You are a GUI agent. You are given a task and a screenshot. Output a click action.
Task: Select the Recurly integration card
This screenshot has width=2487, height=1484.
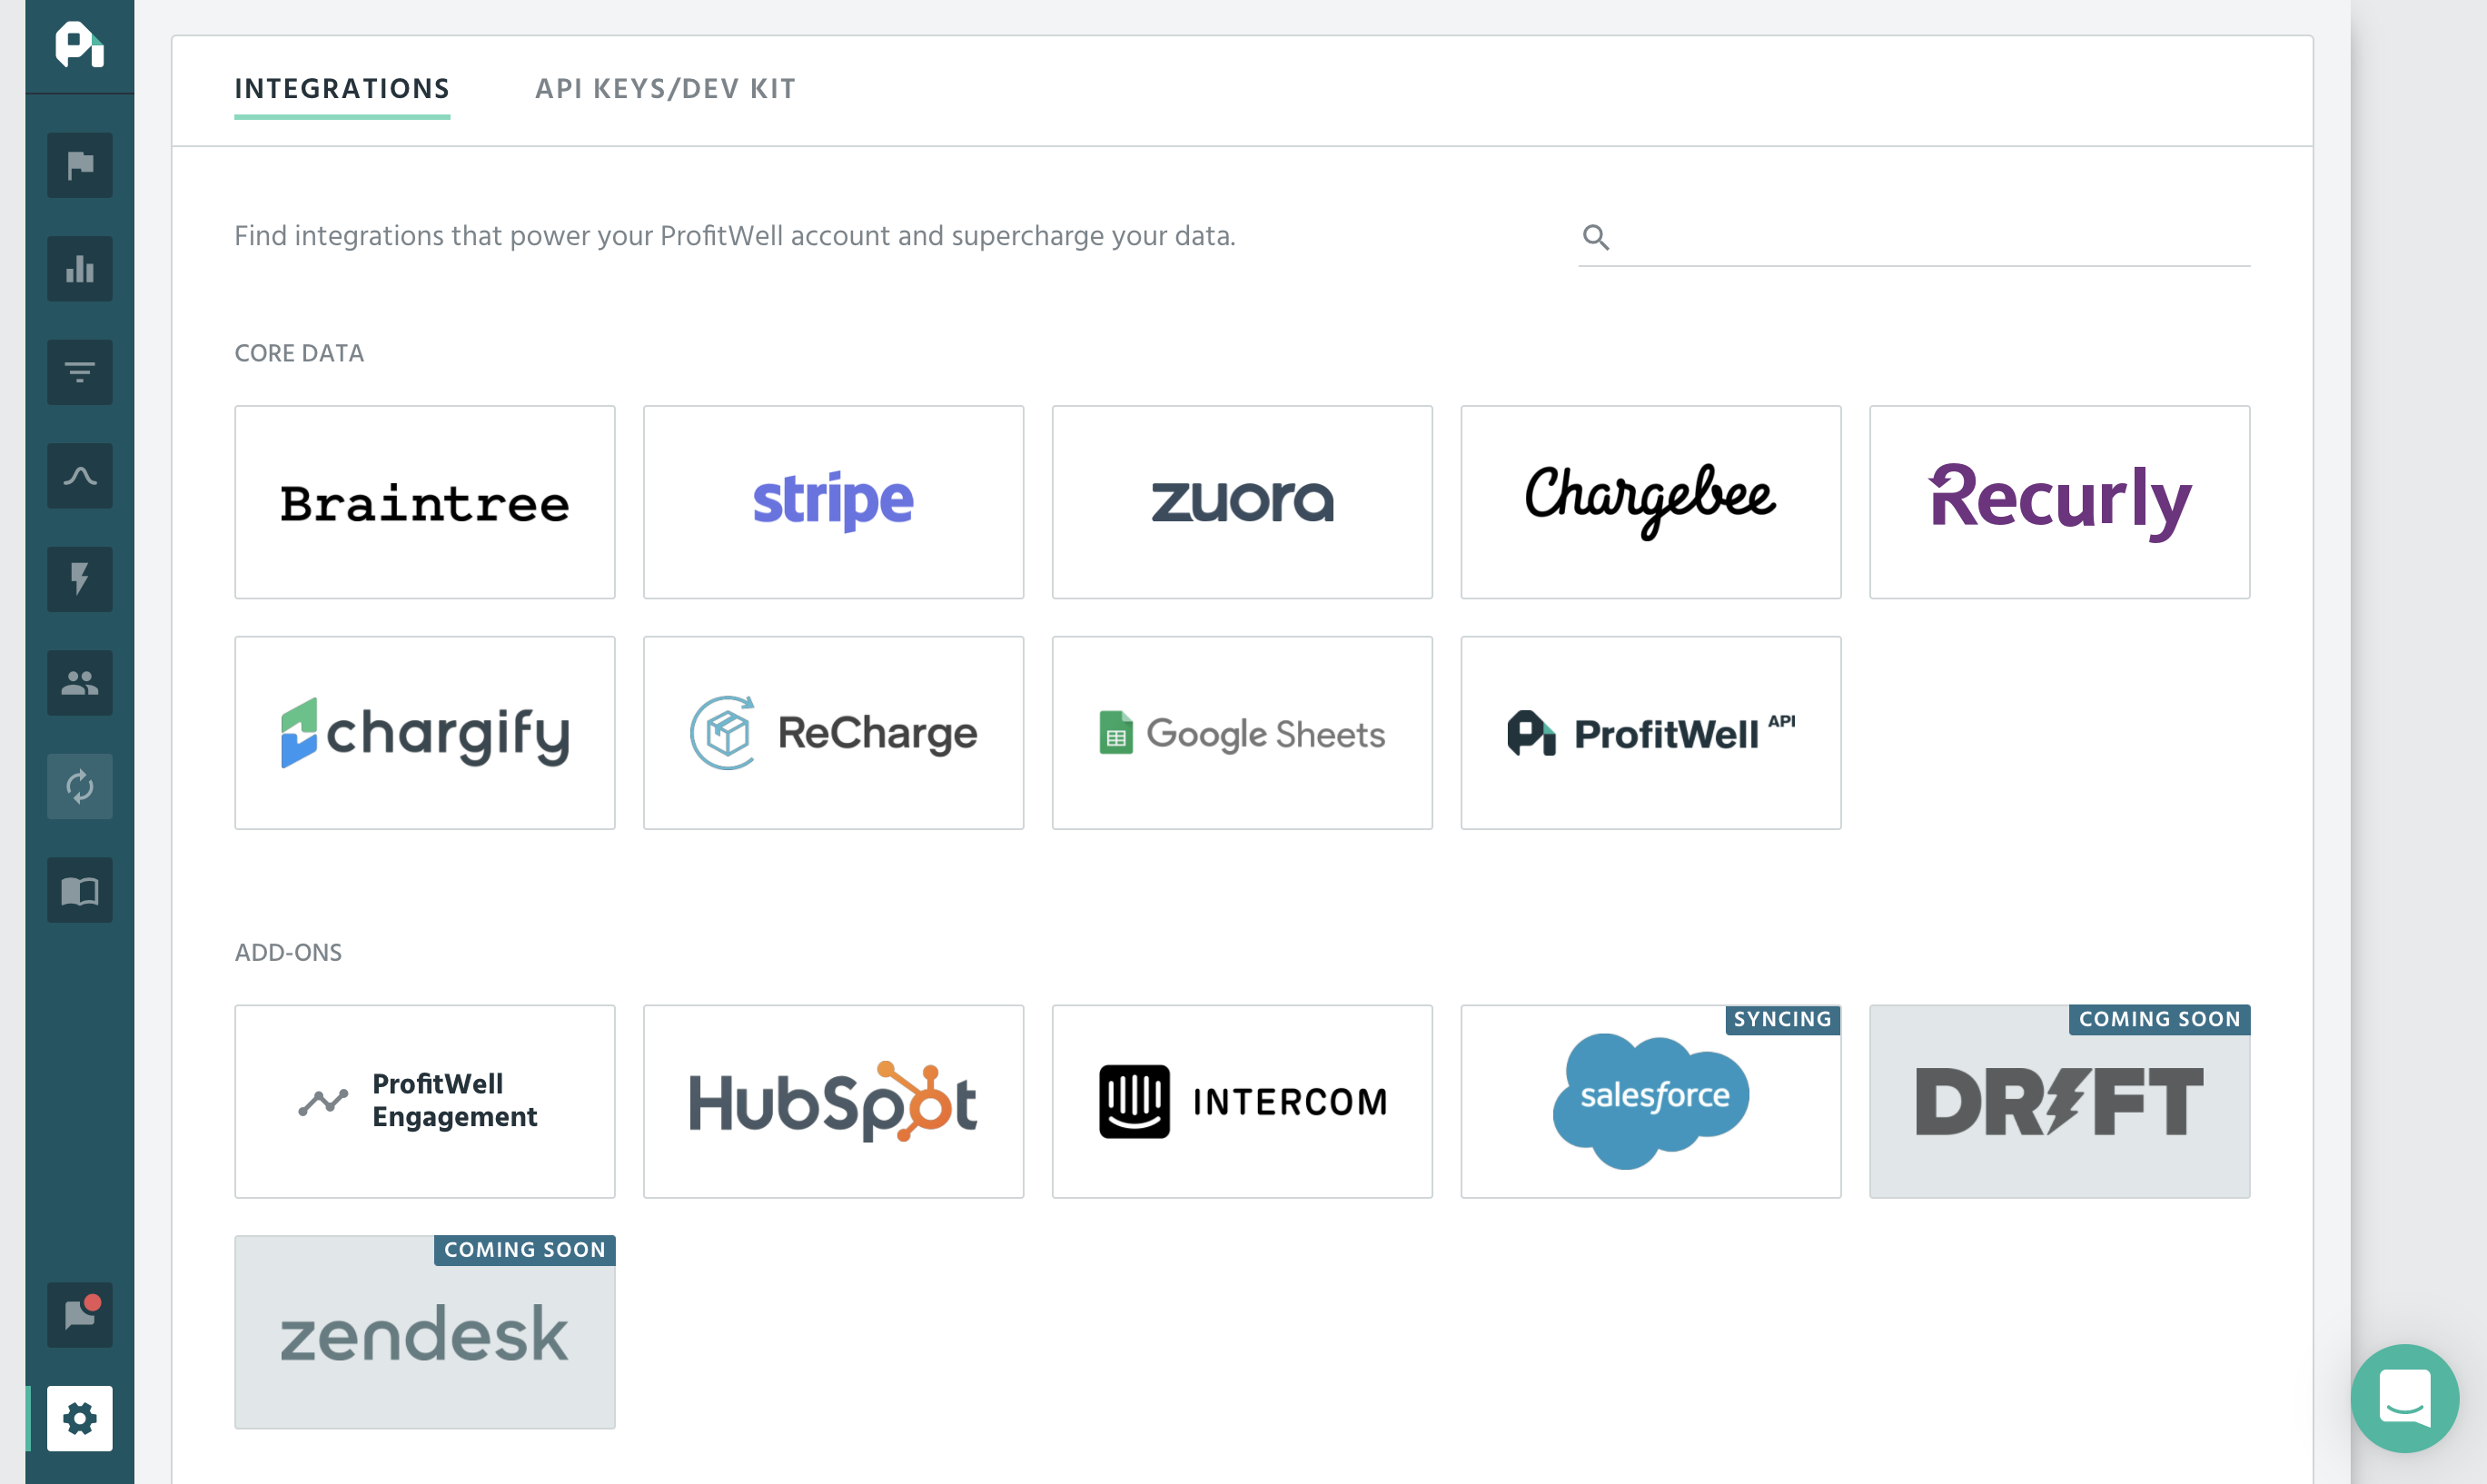click(x=2060, y=502)
